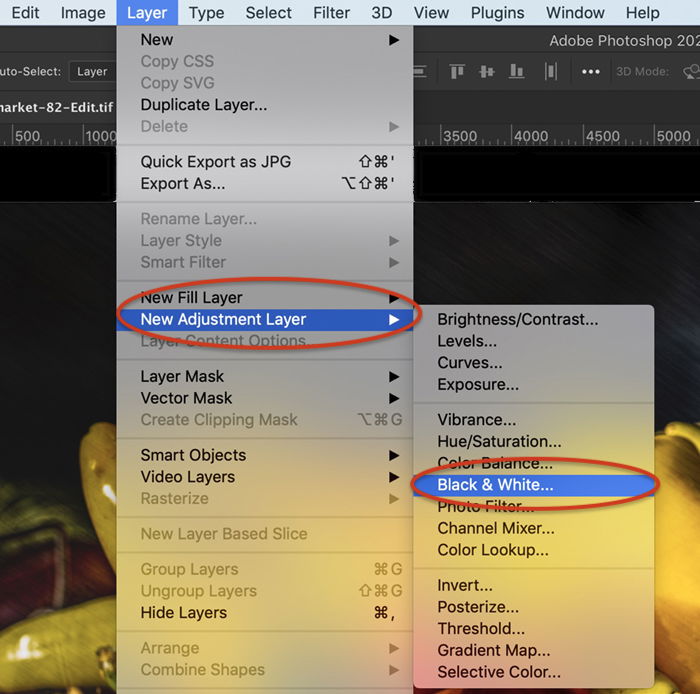
Task: Select Invert... adjustment
Action: point(533,586)
